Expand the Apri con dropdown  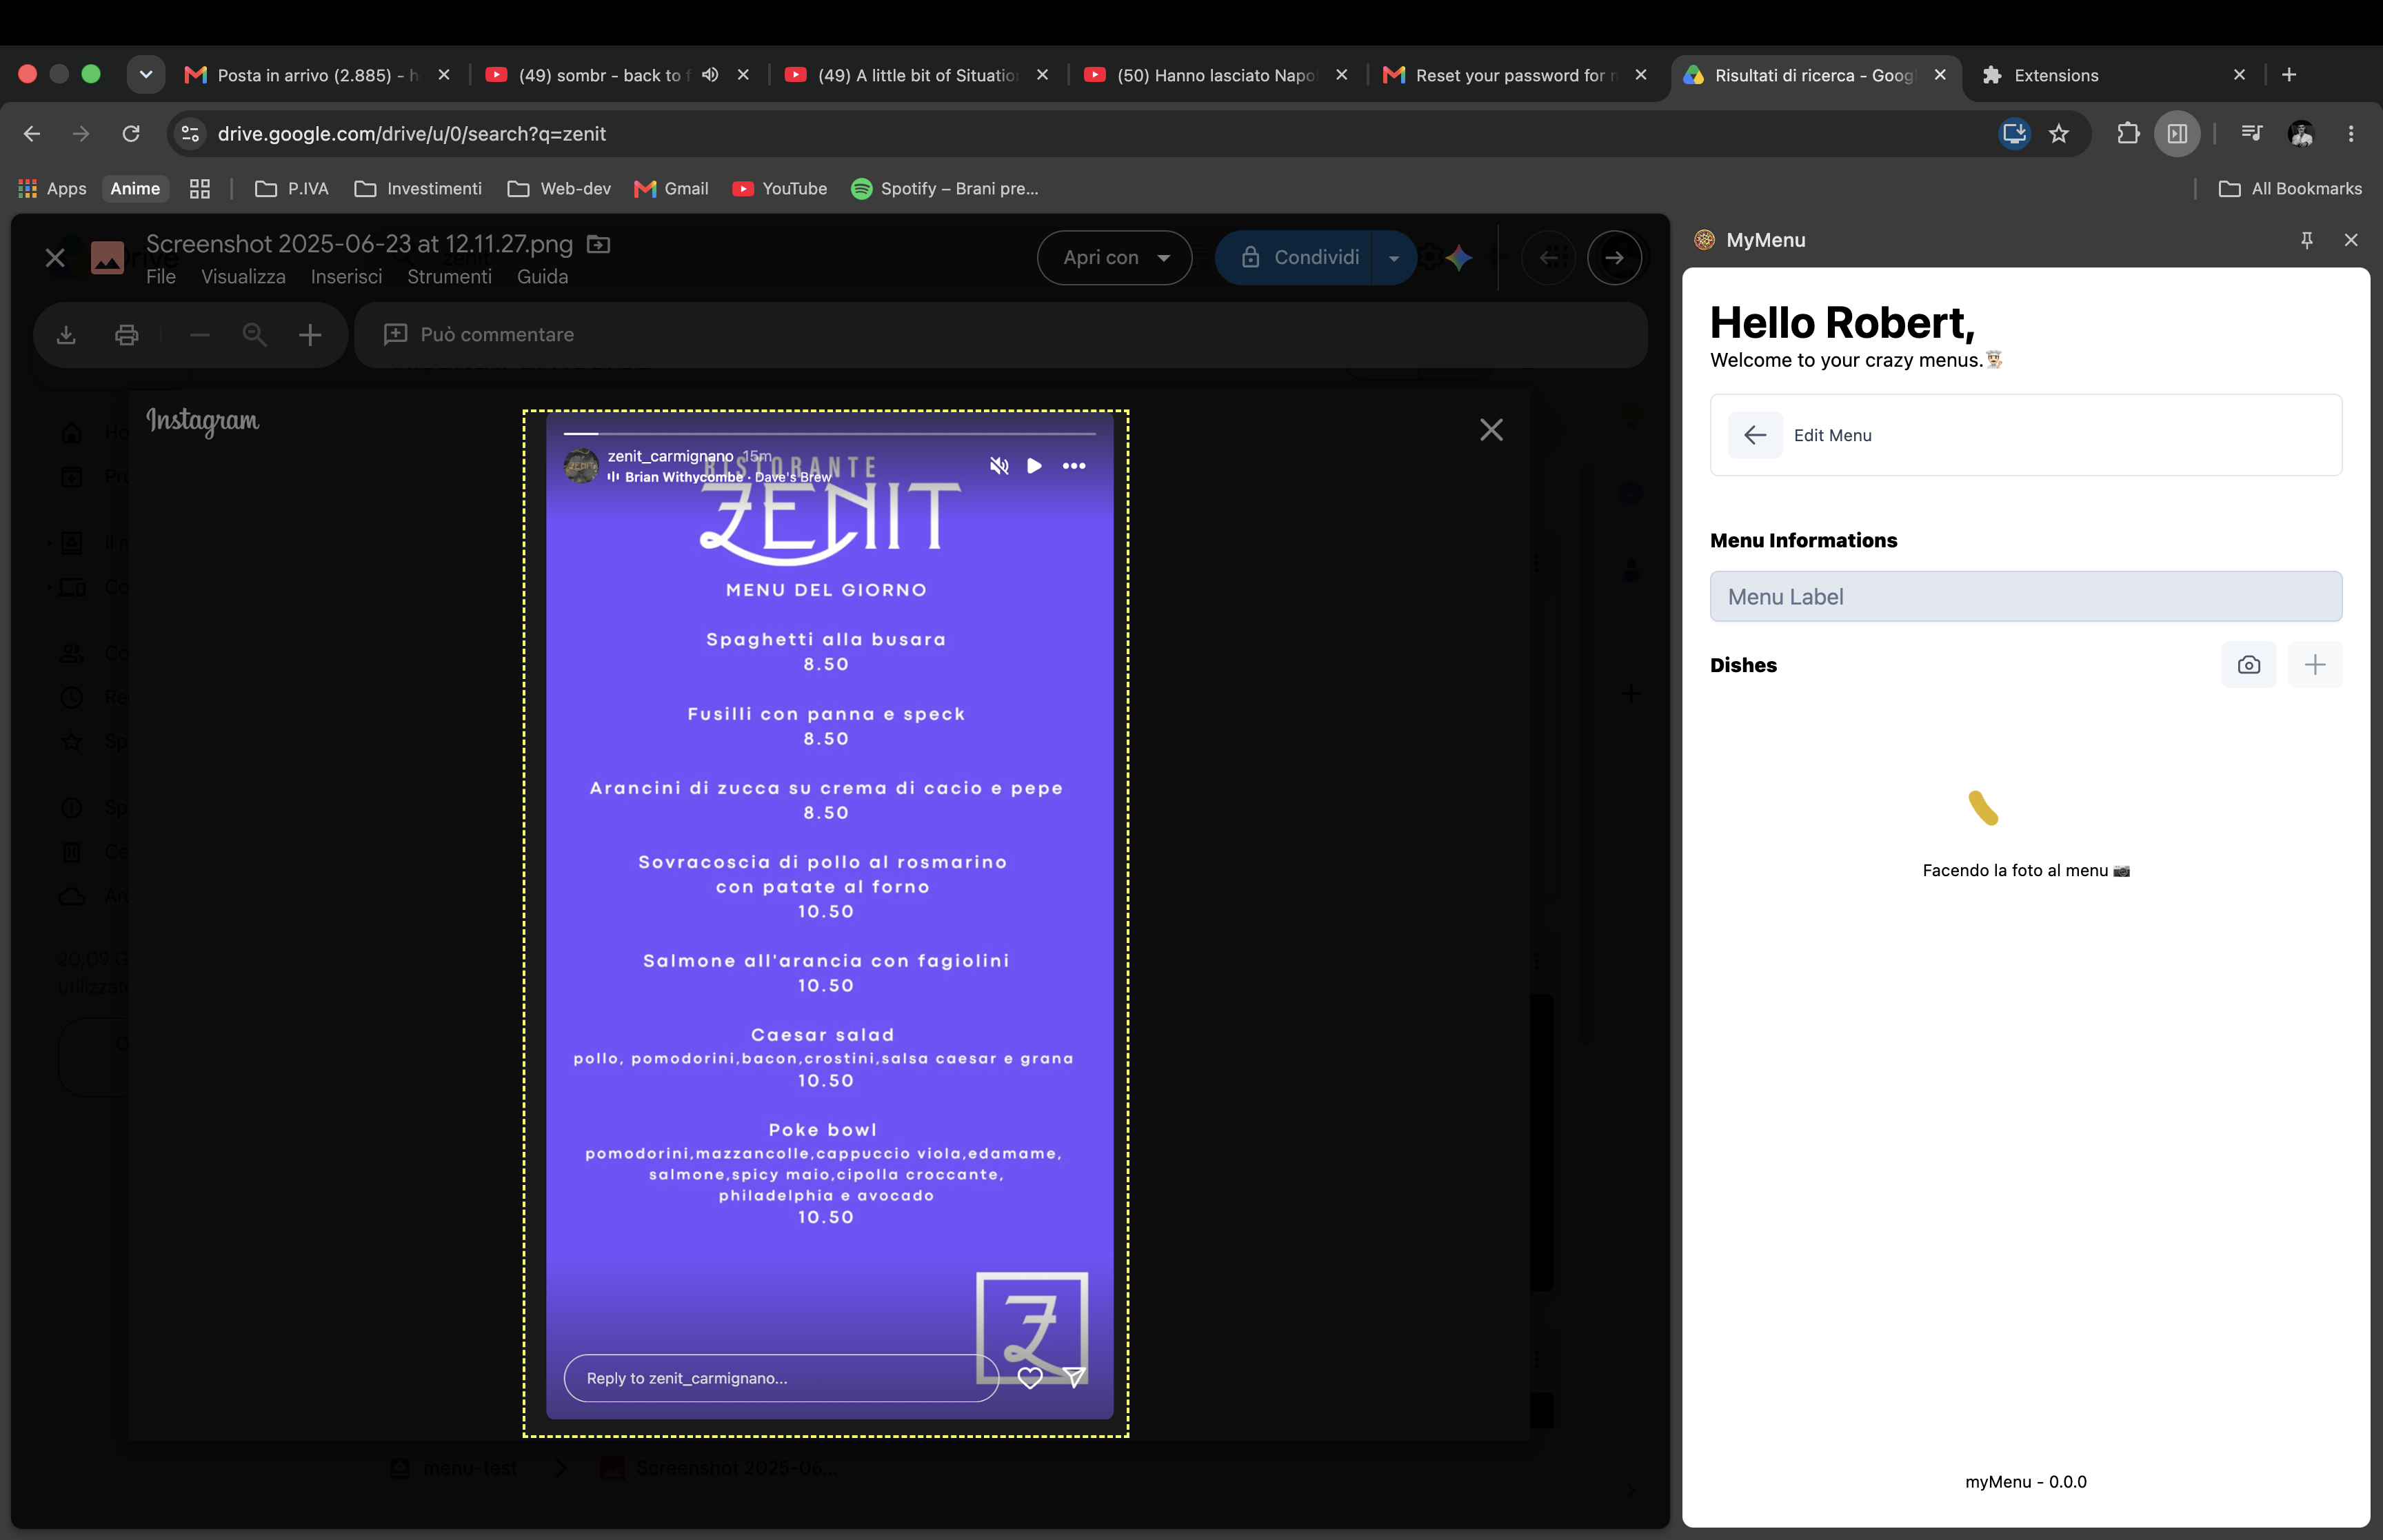pos(1114,258)
